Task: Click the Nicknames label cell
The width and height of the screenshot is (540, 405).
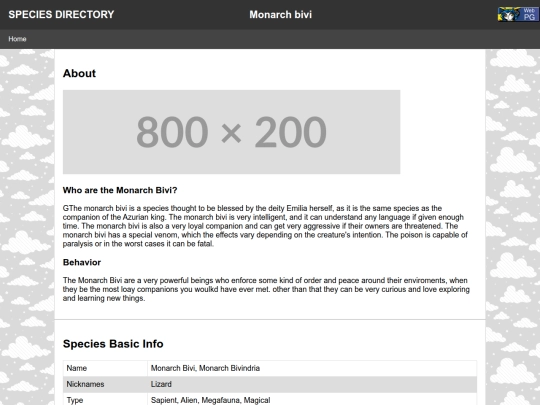Action: coord(105,384)
